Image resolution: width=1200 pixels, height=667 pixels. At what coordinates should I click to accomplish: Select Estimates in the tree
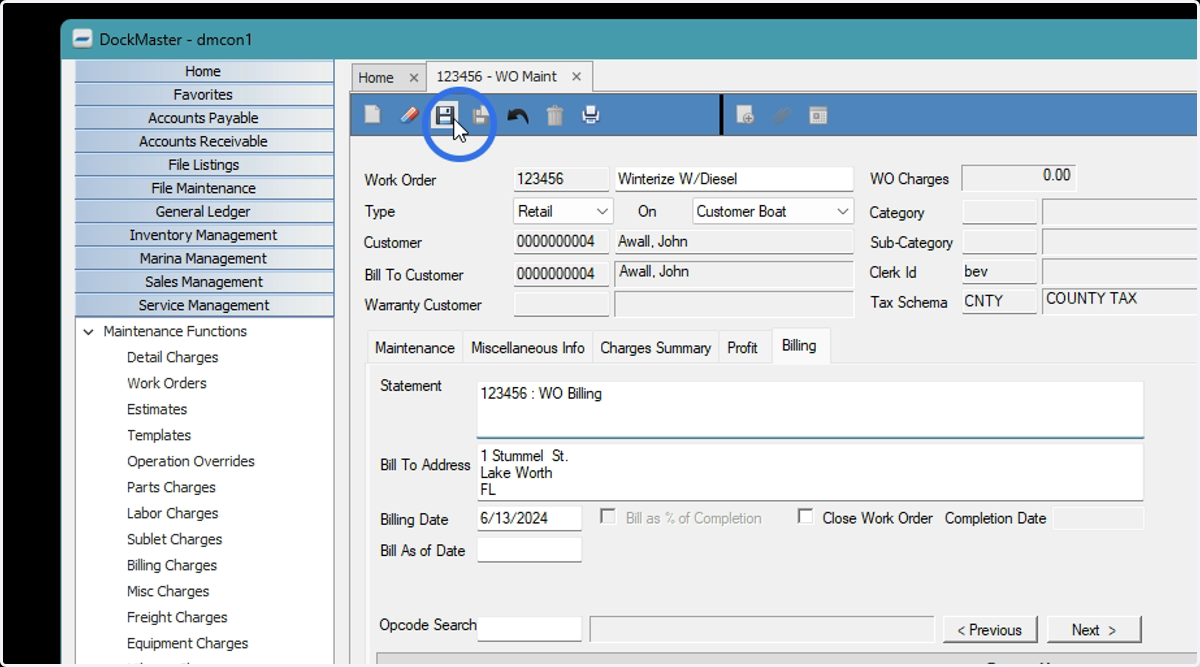click(x=157, y=409)
